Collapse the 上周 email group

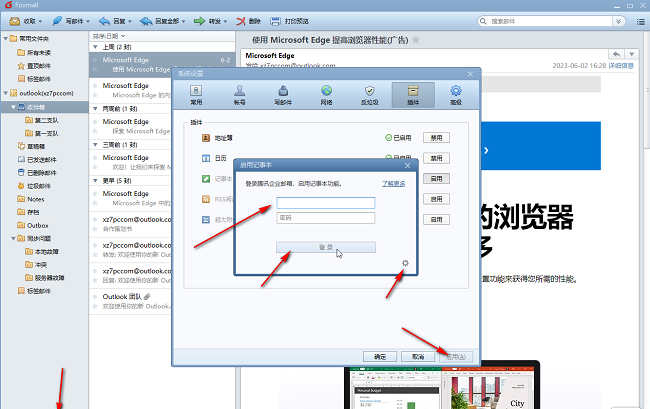point(96,47)
